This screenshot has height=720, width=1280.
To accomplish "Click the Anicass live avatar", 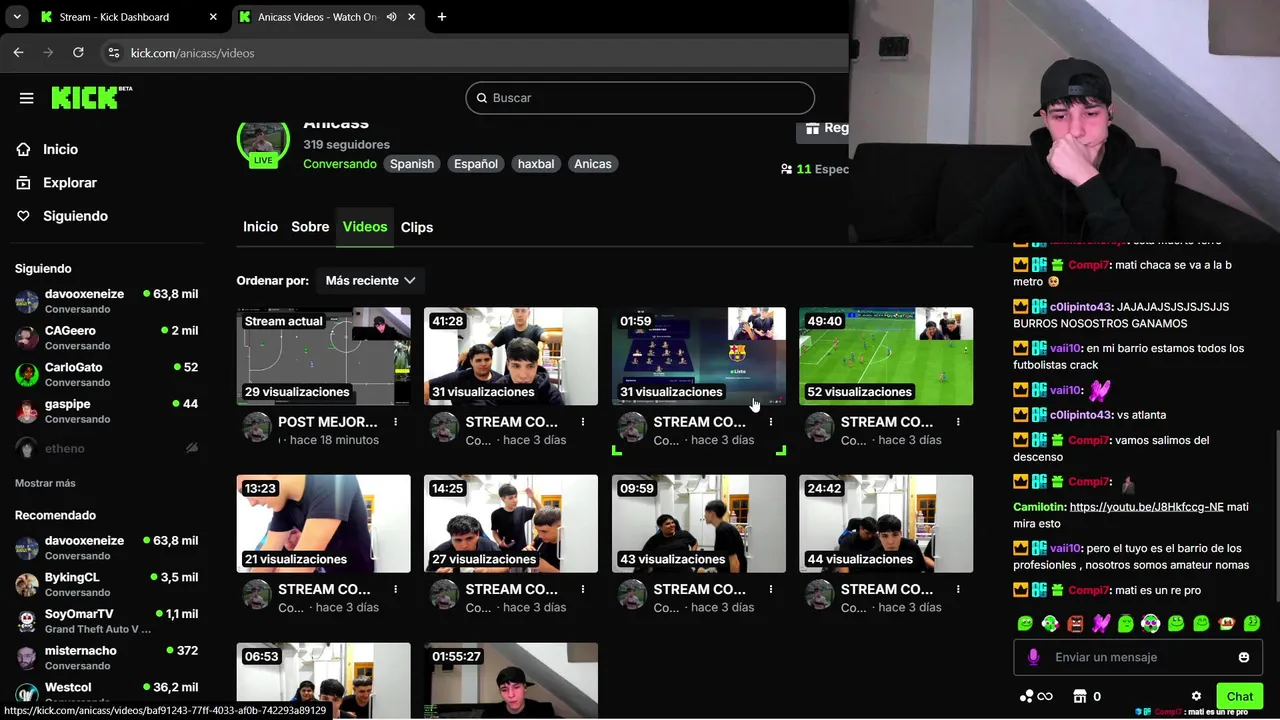I will (262, 143).
